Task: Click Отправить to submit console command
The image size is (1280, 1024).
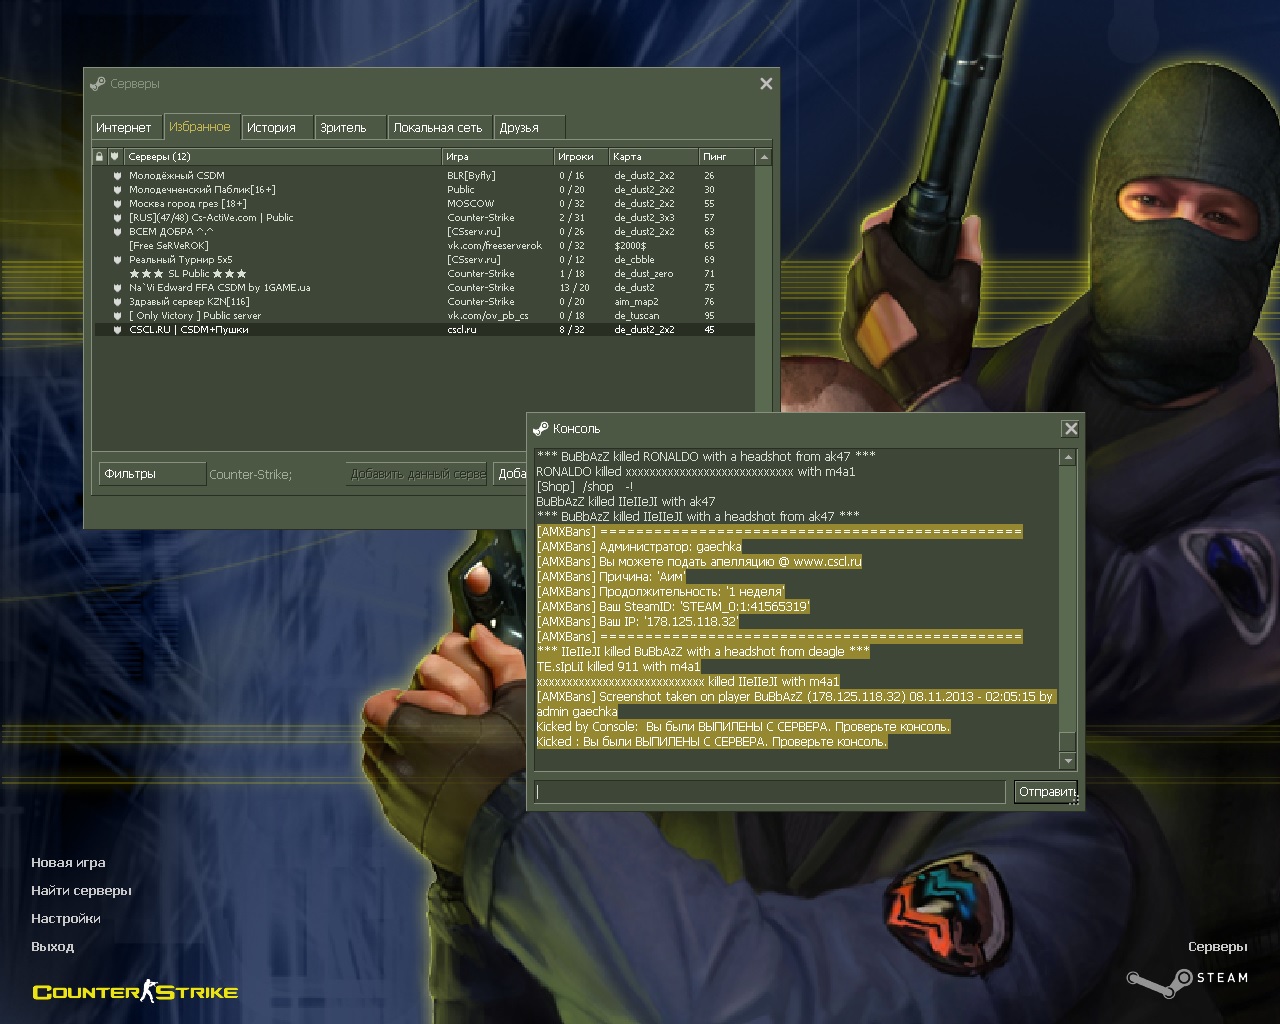Action: [1046, 792]
